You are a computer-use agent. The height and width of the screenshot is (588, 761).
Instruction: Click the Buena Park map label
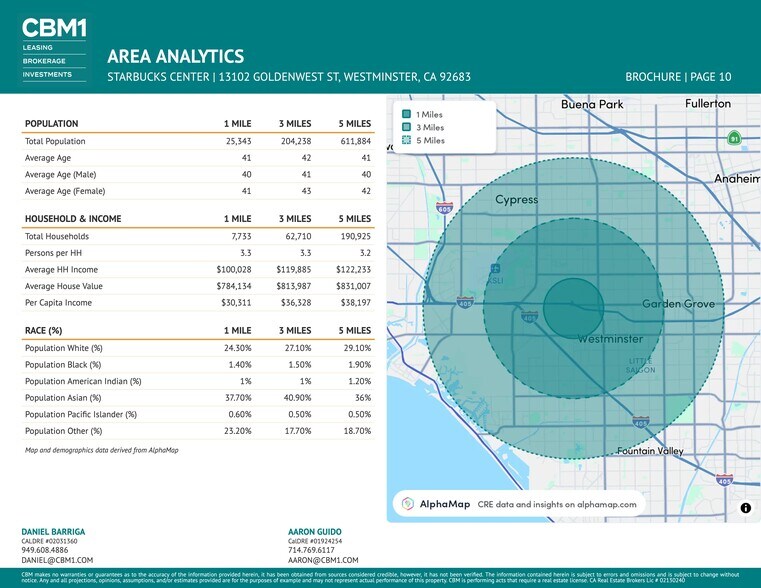tap(592, 104)
